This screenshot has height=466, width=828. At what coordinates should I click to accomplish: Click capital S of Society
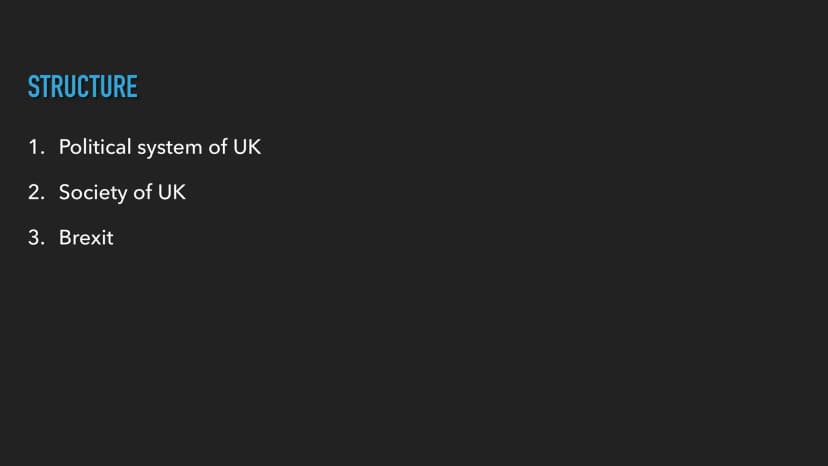(x=64, y=192)
